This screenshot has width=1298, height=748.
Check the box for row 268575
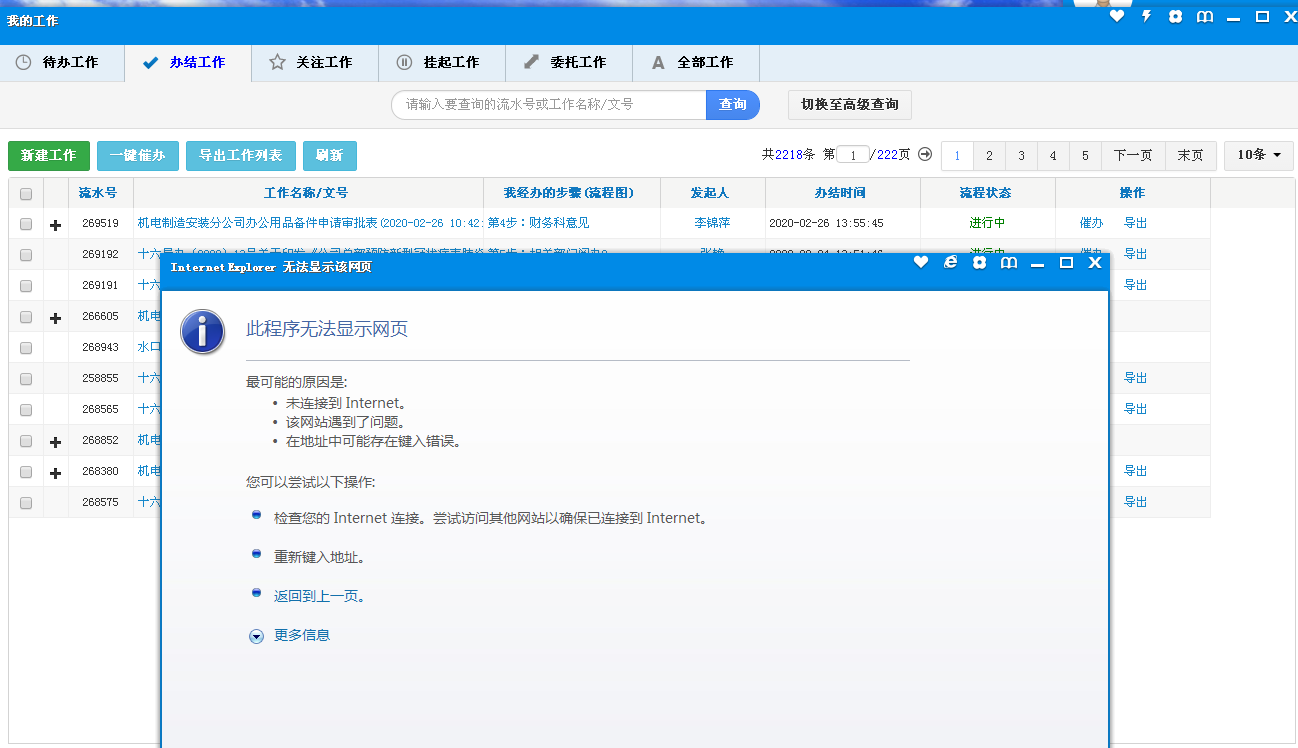point(26,502)
